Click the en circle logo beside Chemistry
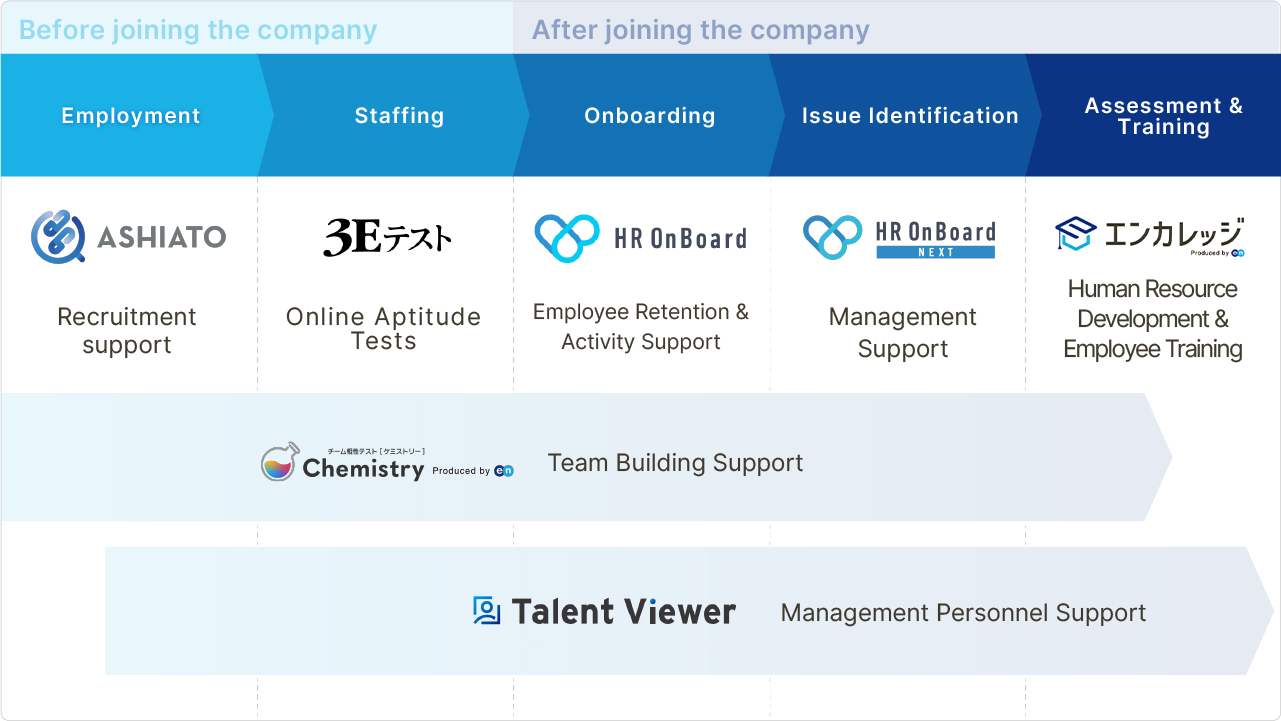This screenshot has height=721, width=1281. point(504,471)
